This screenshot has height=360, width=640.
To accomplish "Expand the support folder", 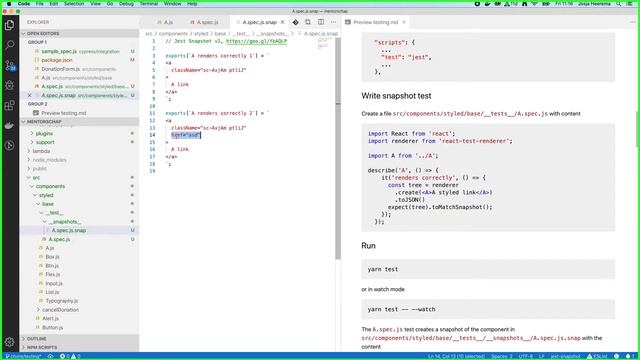I will point(45,142).
